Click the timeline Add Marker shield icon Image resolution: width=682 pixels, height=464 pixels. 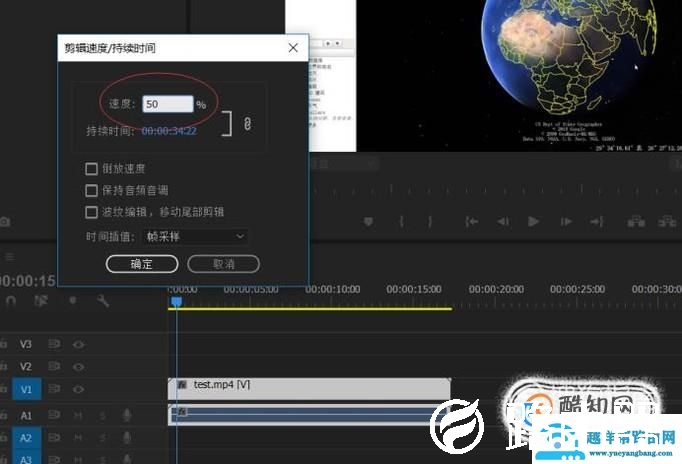coord(73,300)
